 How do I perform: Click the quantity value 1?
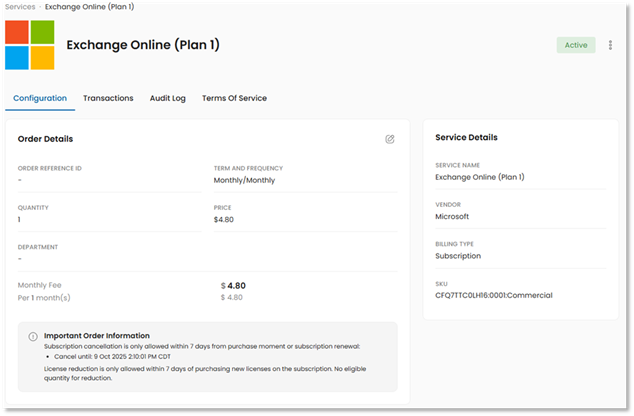[19, 220]
